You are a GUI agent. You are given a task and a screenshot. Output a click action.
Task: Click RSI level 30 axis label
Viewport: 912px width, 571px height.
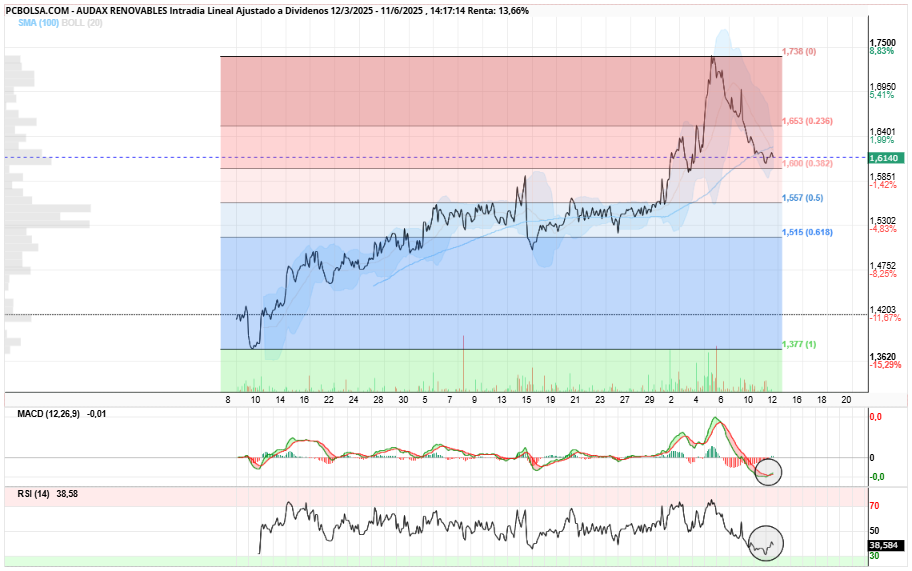(x=874, y=556)
